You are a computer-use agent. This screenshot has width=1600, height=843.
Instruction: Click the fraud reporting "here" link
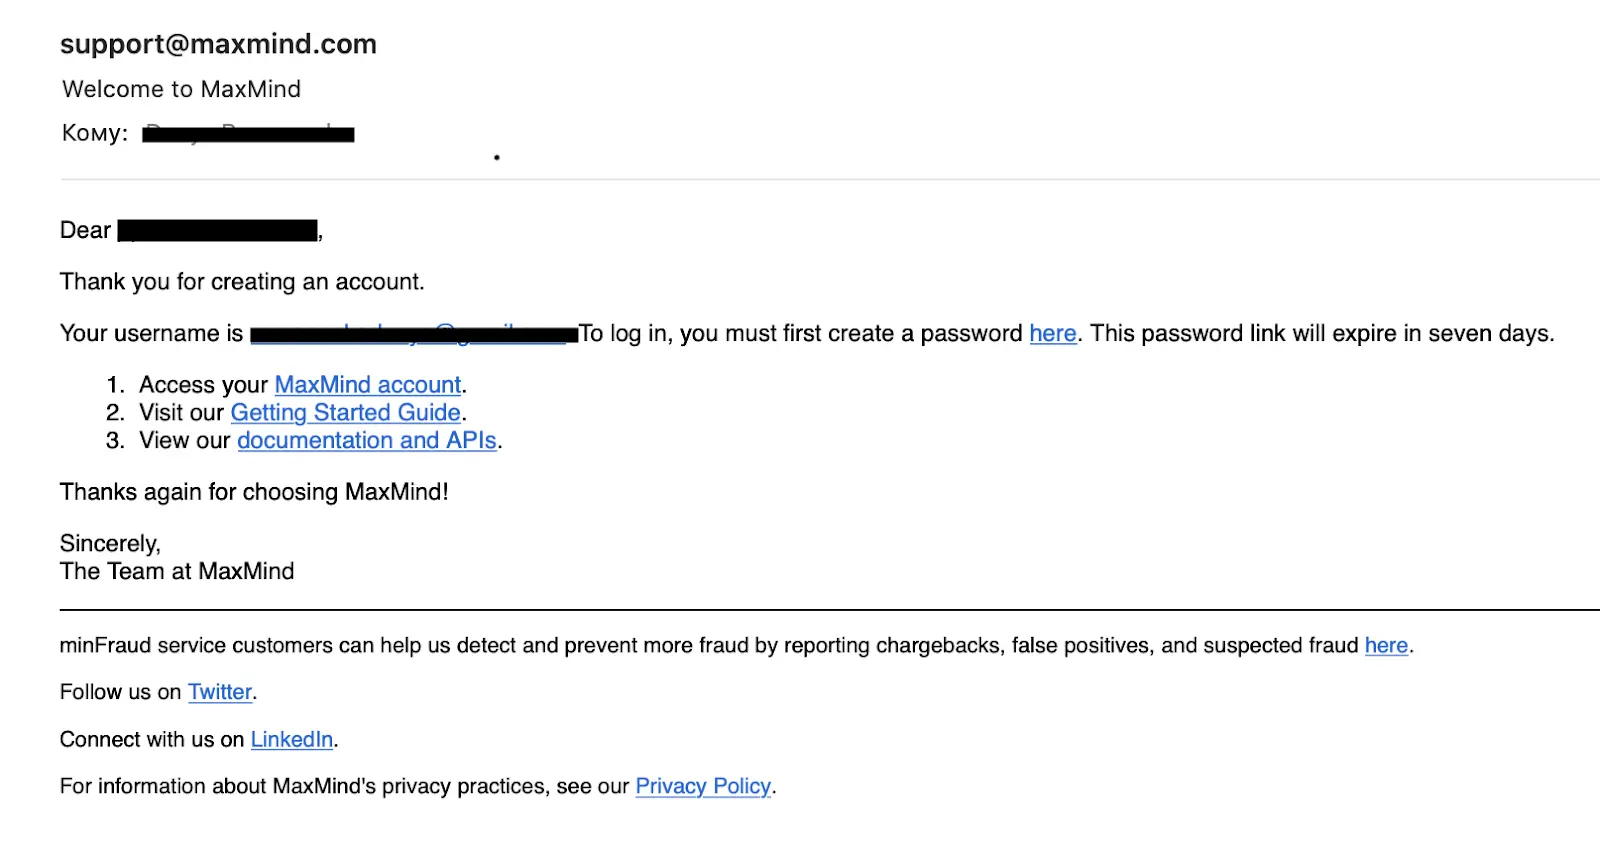1386,646
